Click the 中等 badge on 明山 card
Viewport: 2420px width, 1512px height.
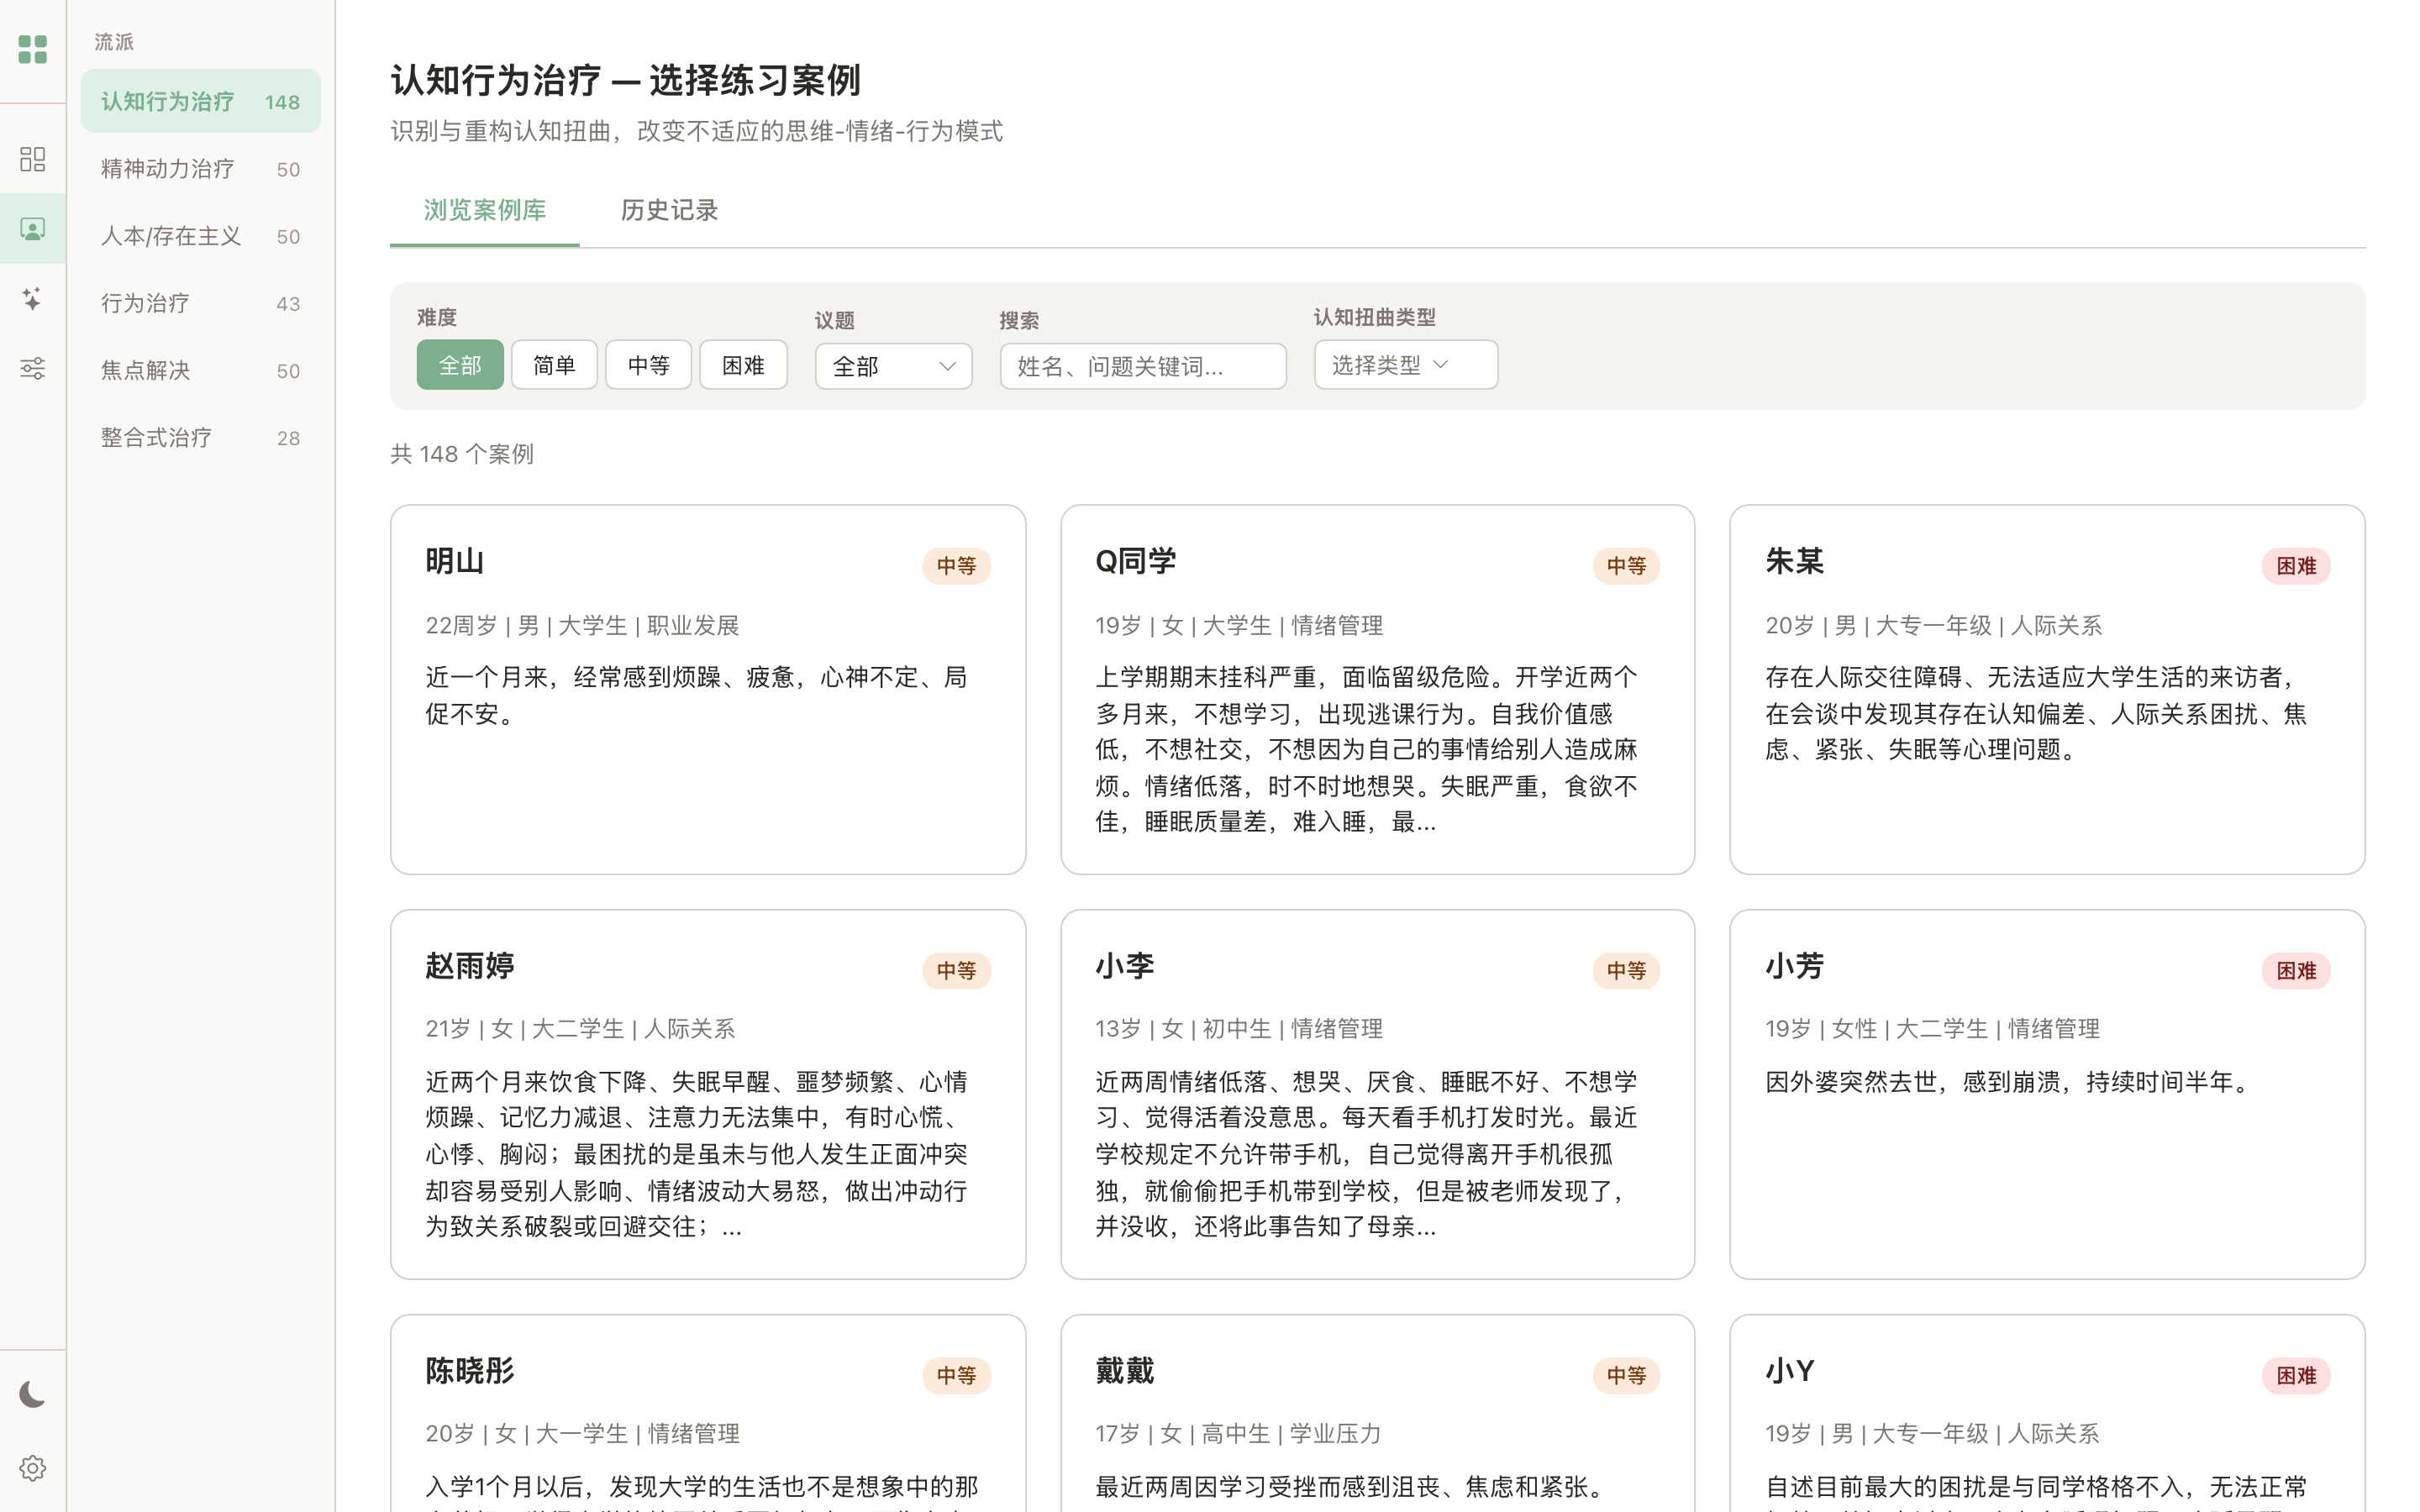tap(956, 566)
